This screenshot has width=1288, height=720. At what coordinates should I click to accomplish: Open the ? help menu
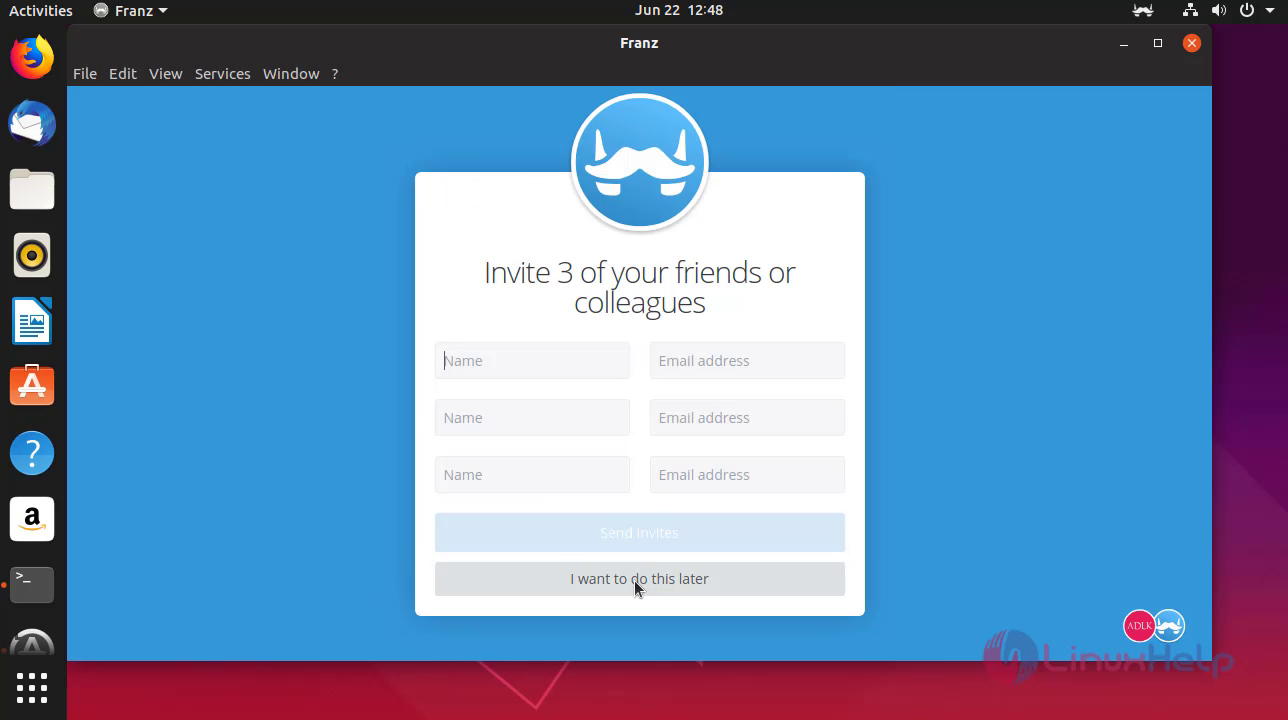tap(335, 74)
